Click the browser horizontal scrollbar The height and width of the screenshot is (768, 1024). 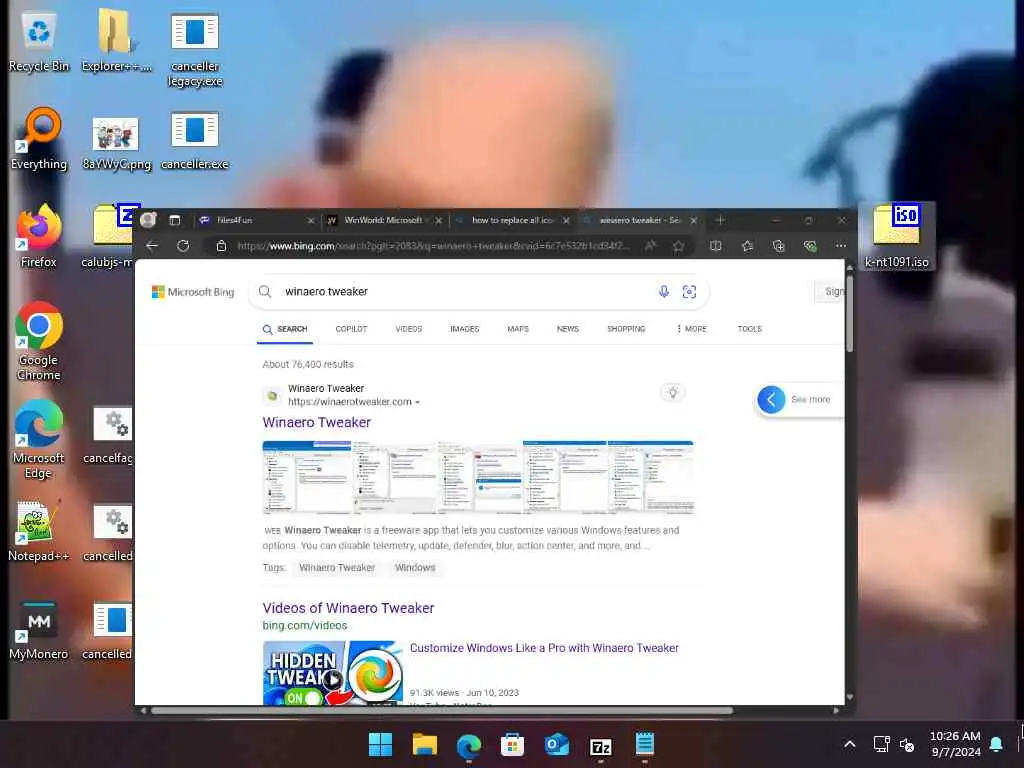click(x=441, y=711)
